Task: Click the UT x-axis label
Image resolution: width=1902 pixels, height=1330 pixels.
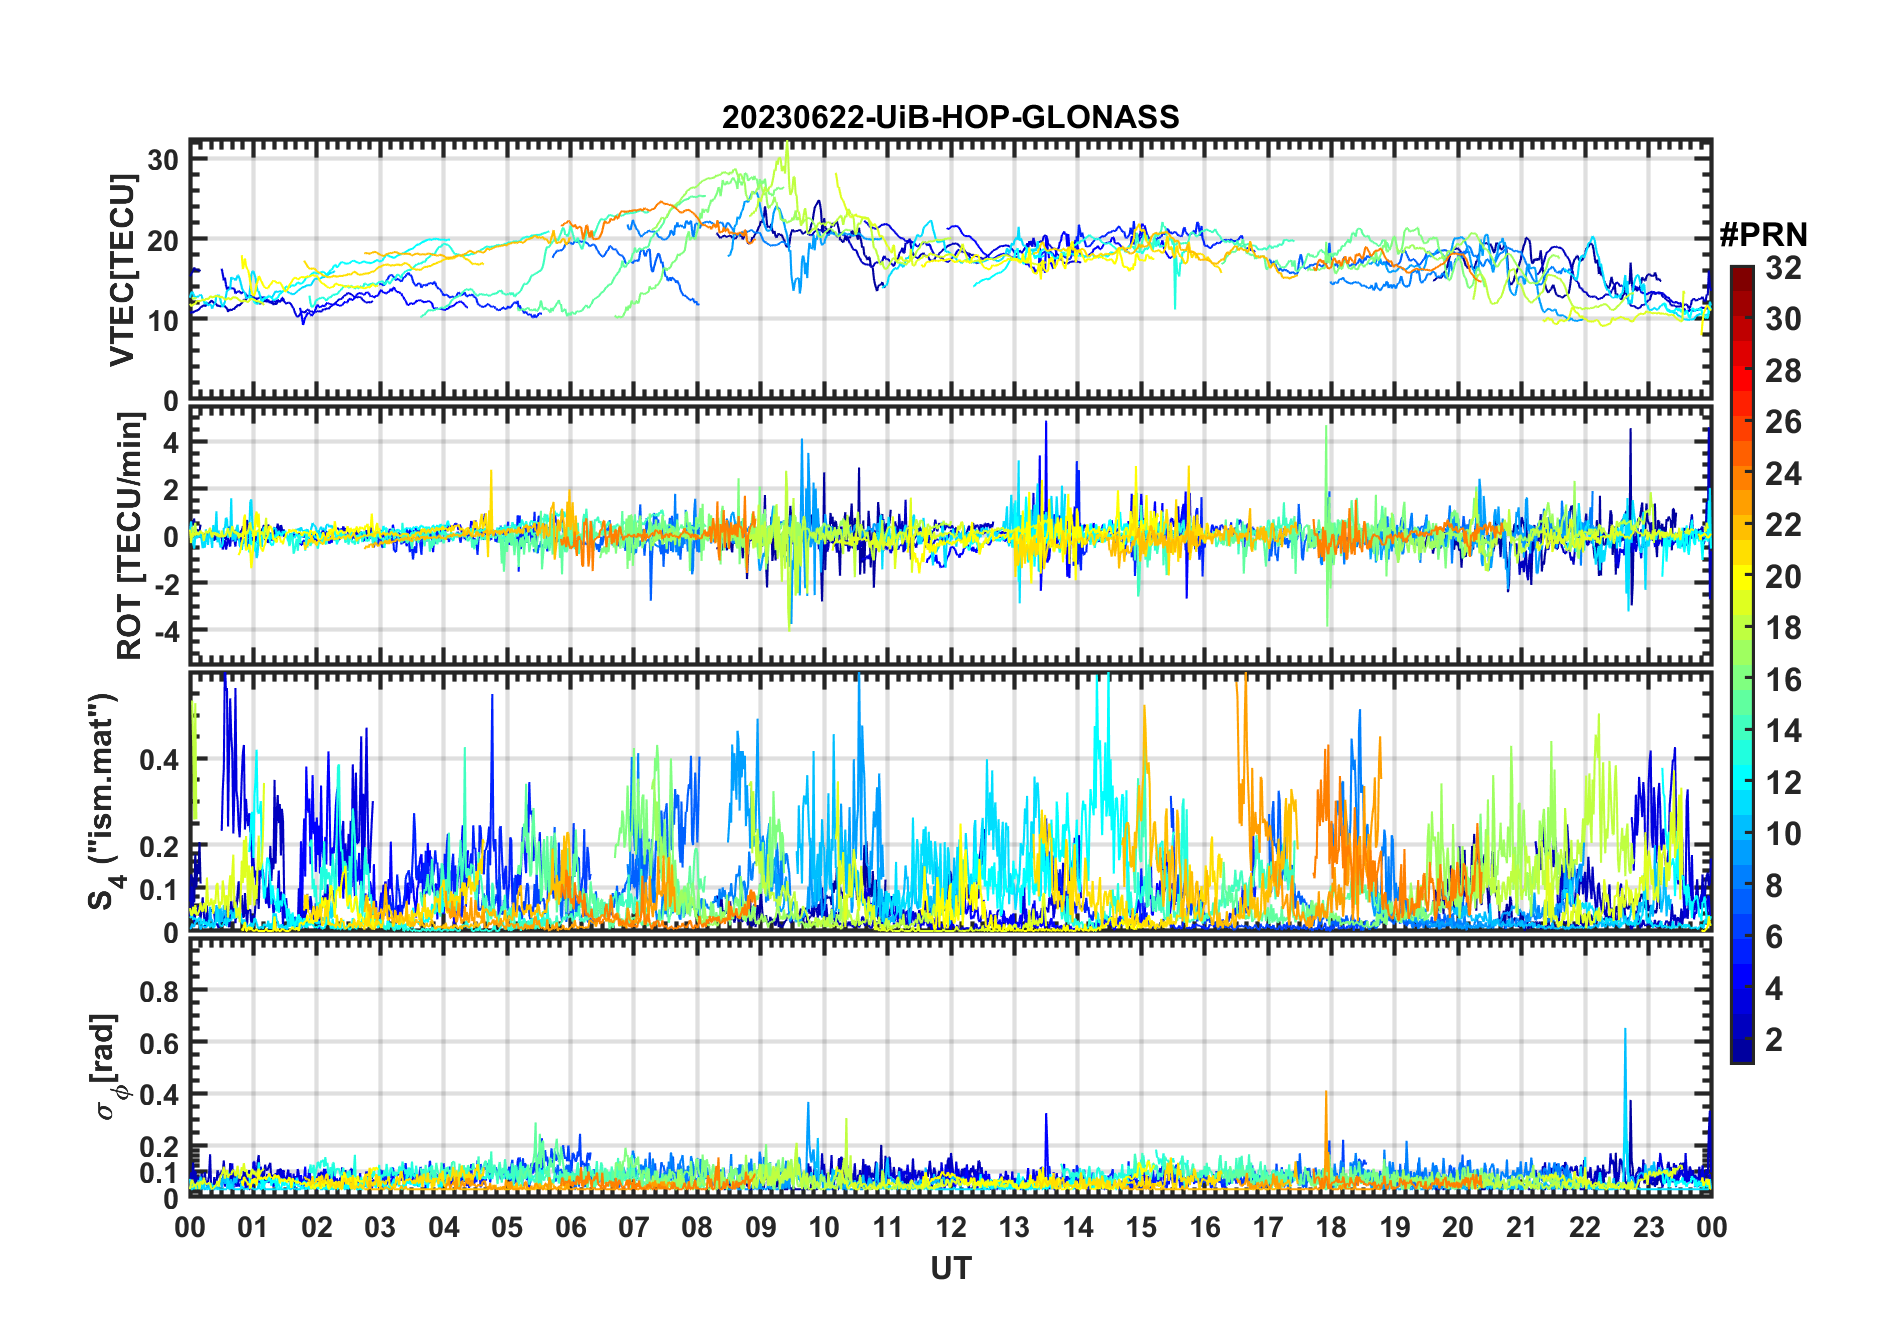Action: (950, 1268)
